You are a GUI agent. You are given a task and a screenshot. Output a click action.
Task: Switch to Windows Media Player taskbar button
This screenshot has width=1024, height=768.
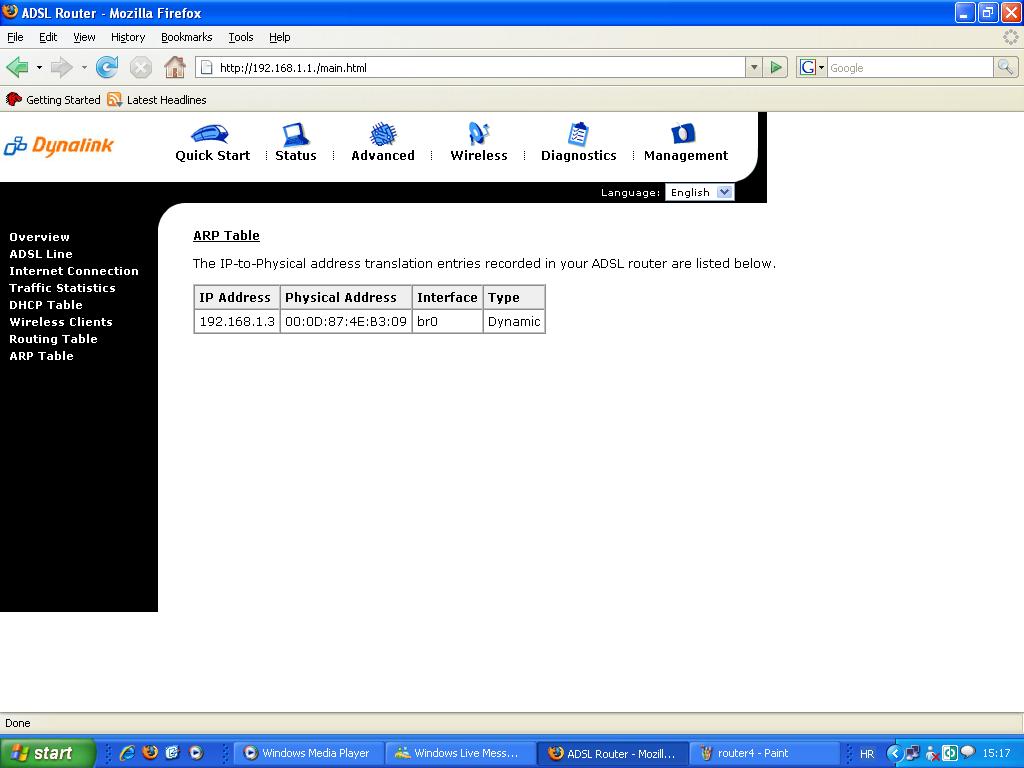pyautogui.click(x=307, y=753)
